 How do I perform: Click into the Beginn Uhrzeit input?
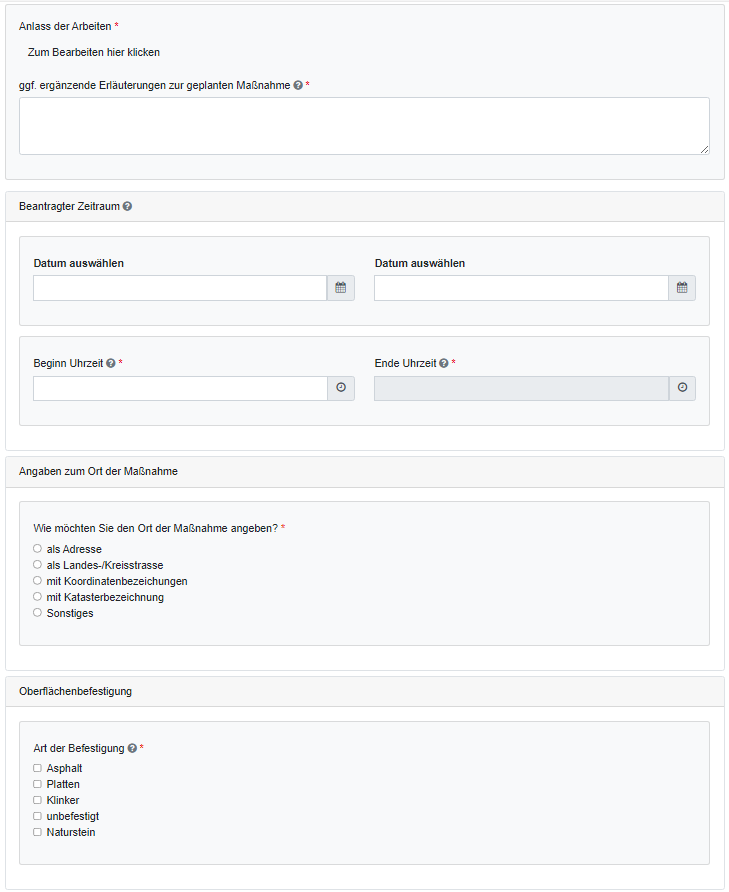coord(180,388)
